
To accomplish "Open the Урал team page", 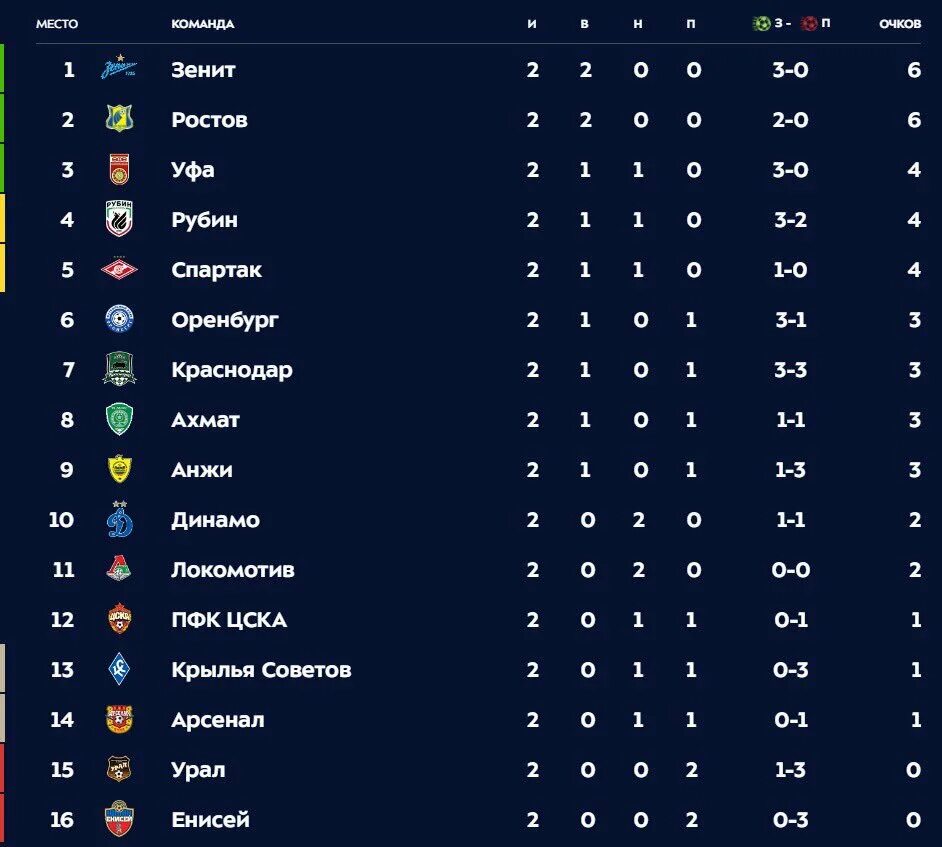I will pos(198,770).
